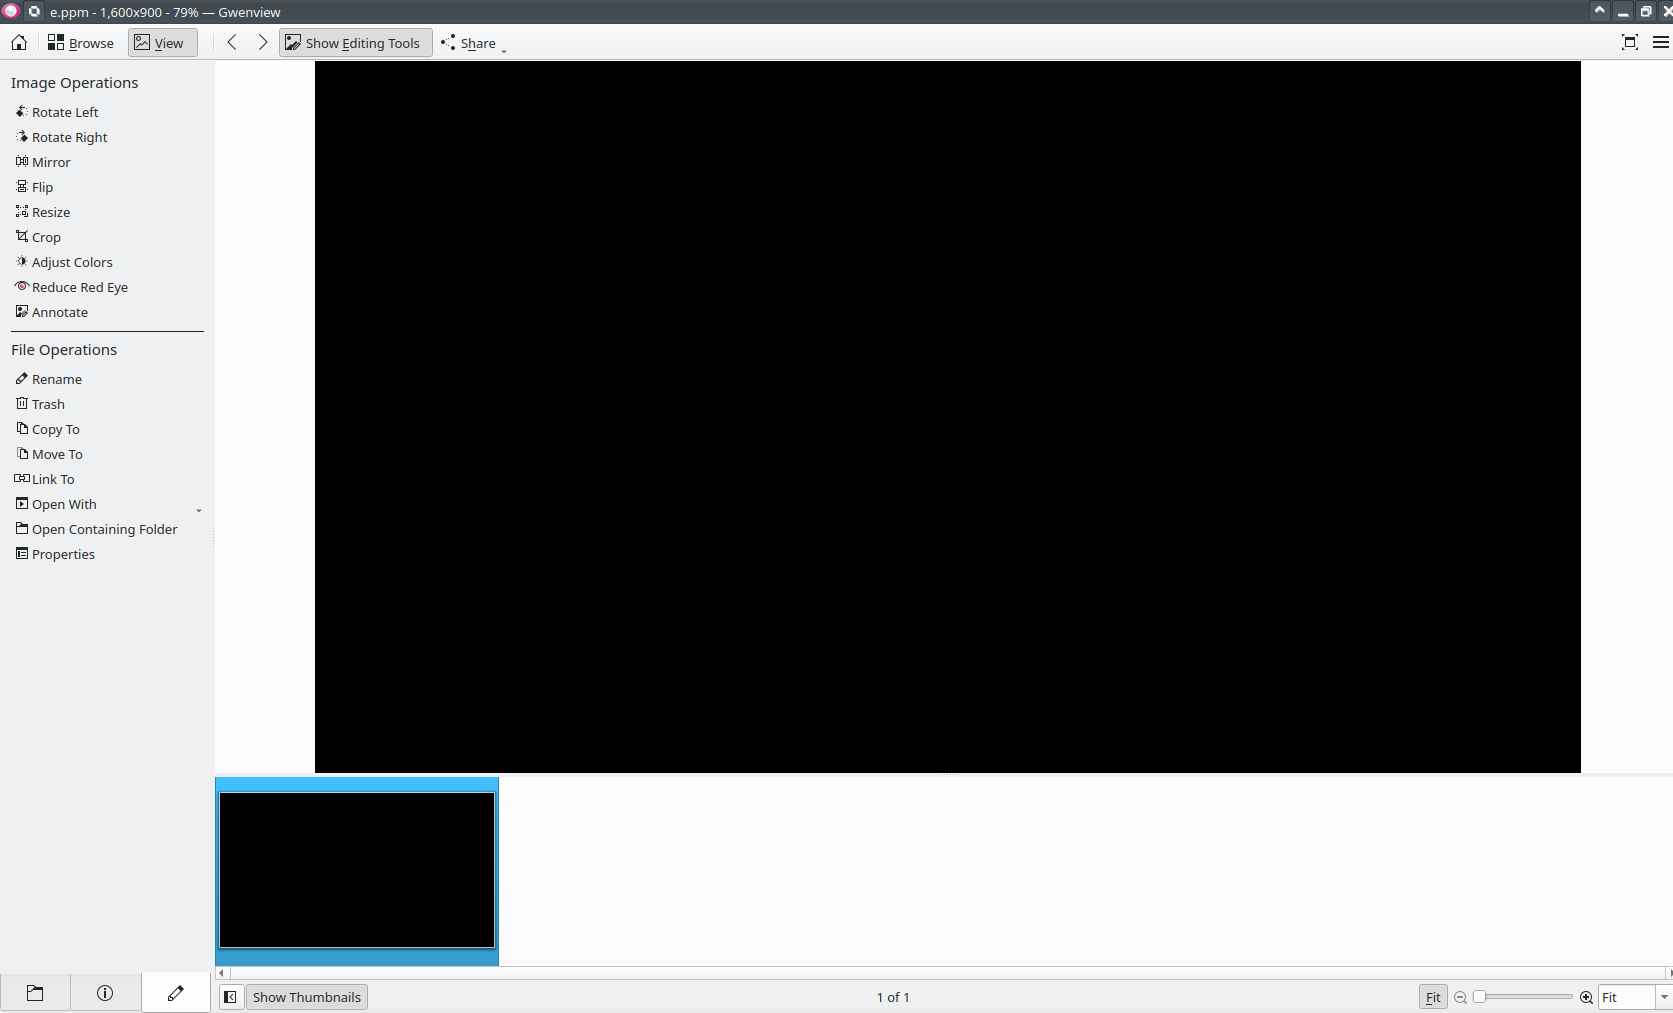Start the Annotate tool

[58, 312]
